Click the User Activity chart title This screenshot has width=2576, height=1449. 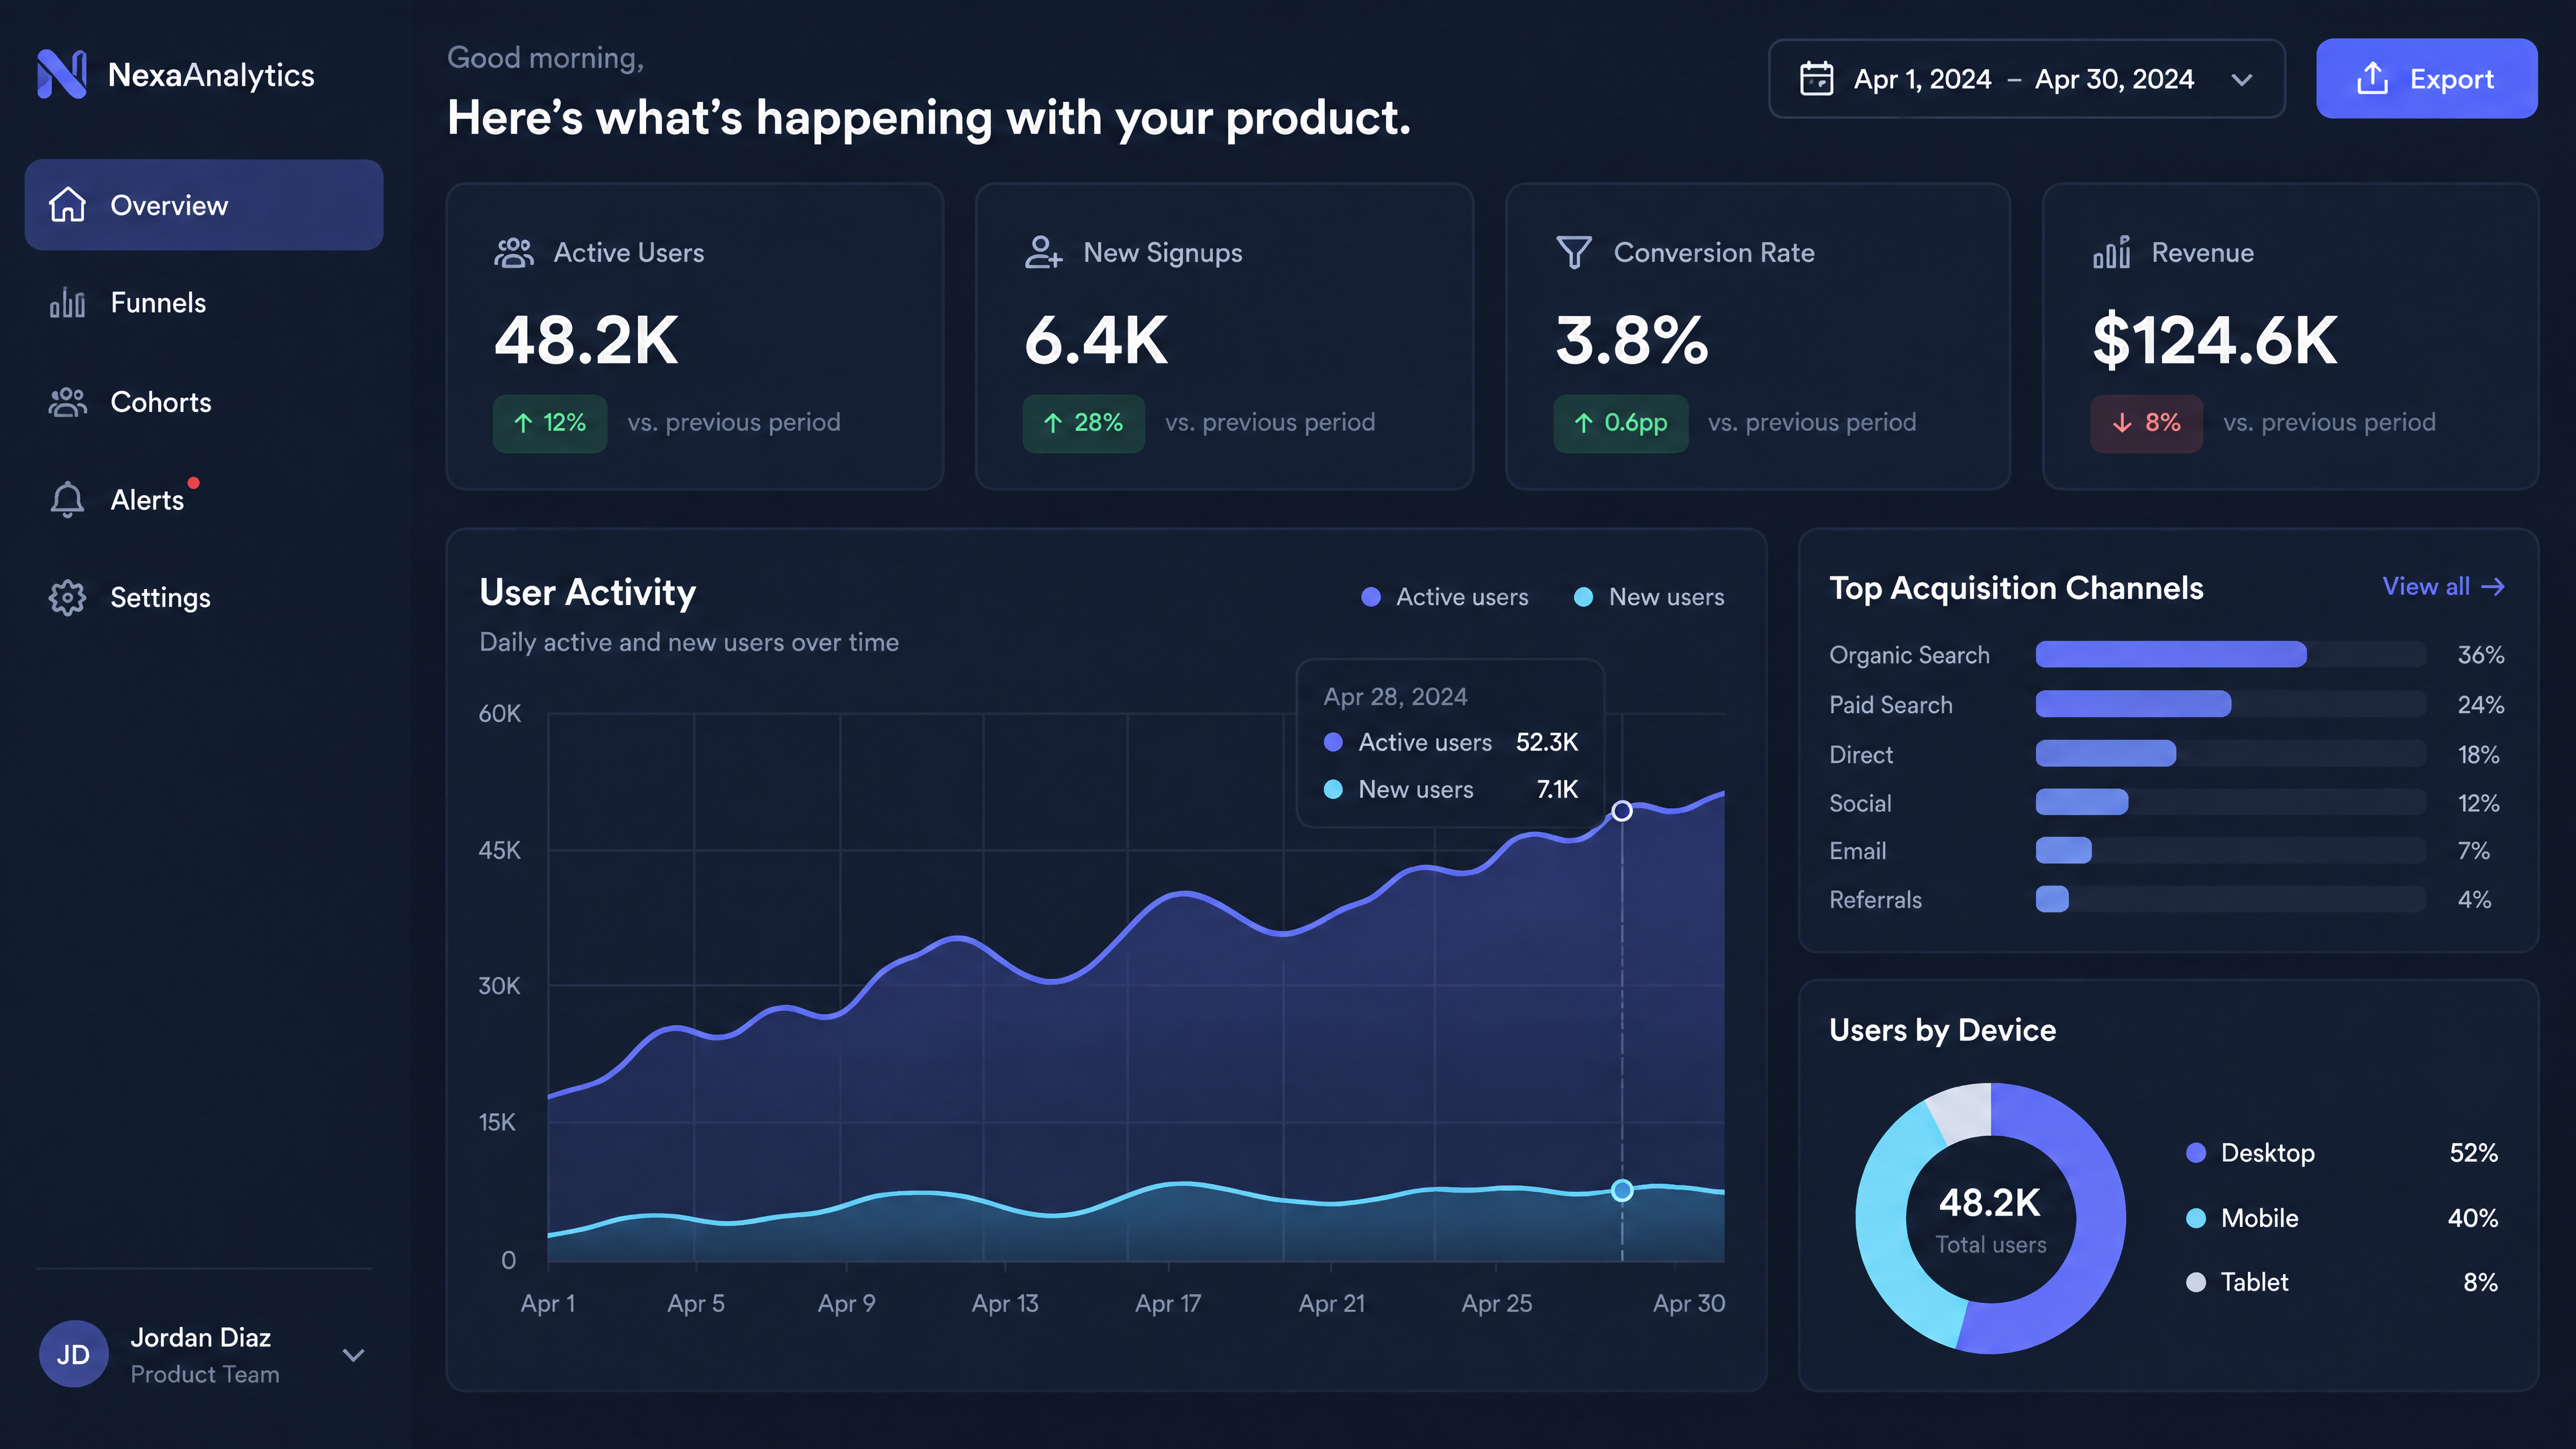[x=587, y=593]
